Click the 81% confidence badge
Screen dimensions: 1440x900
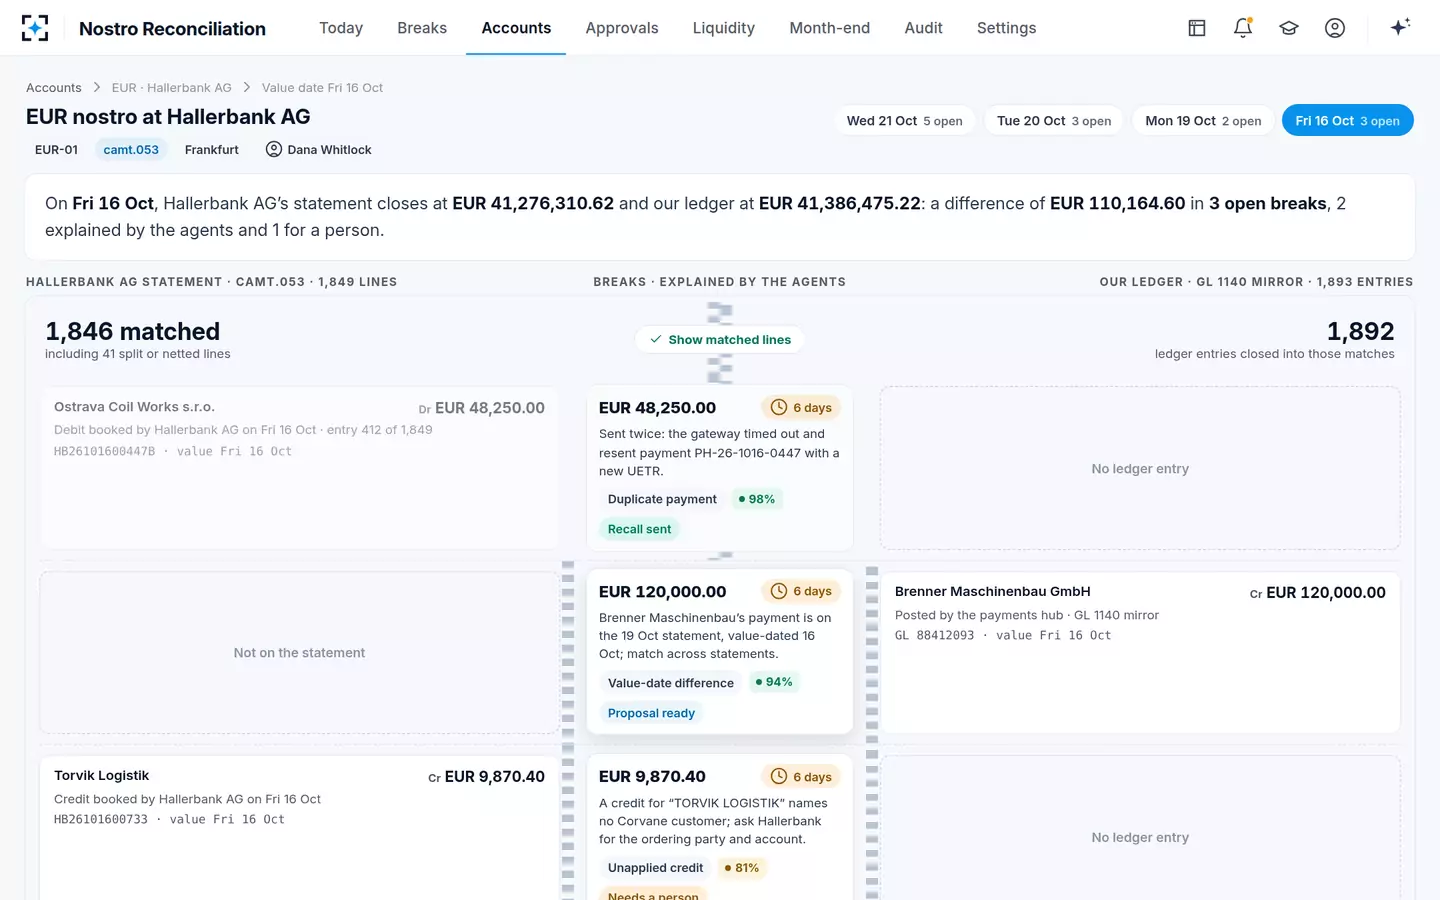point(742,868)
